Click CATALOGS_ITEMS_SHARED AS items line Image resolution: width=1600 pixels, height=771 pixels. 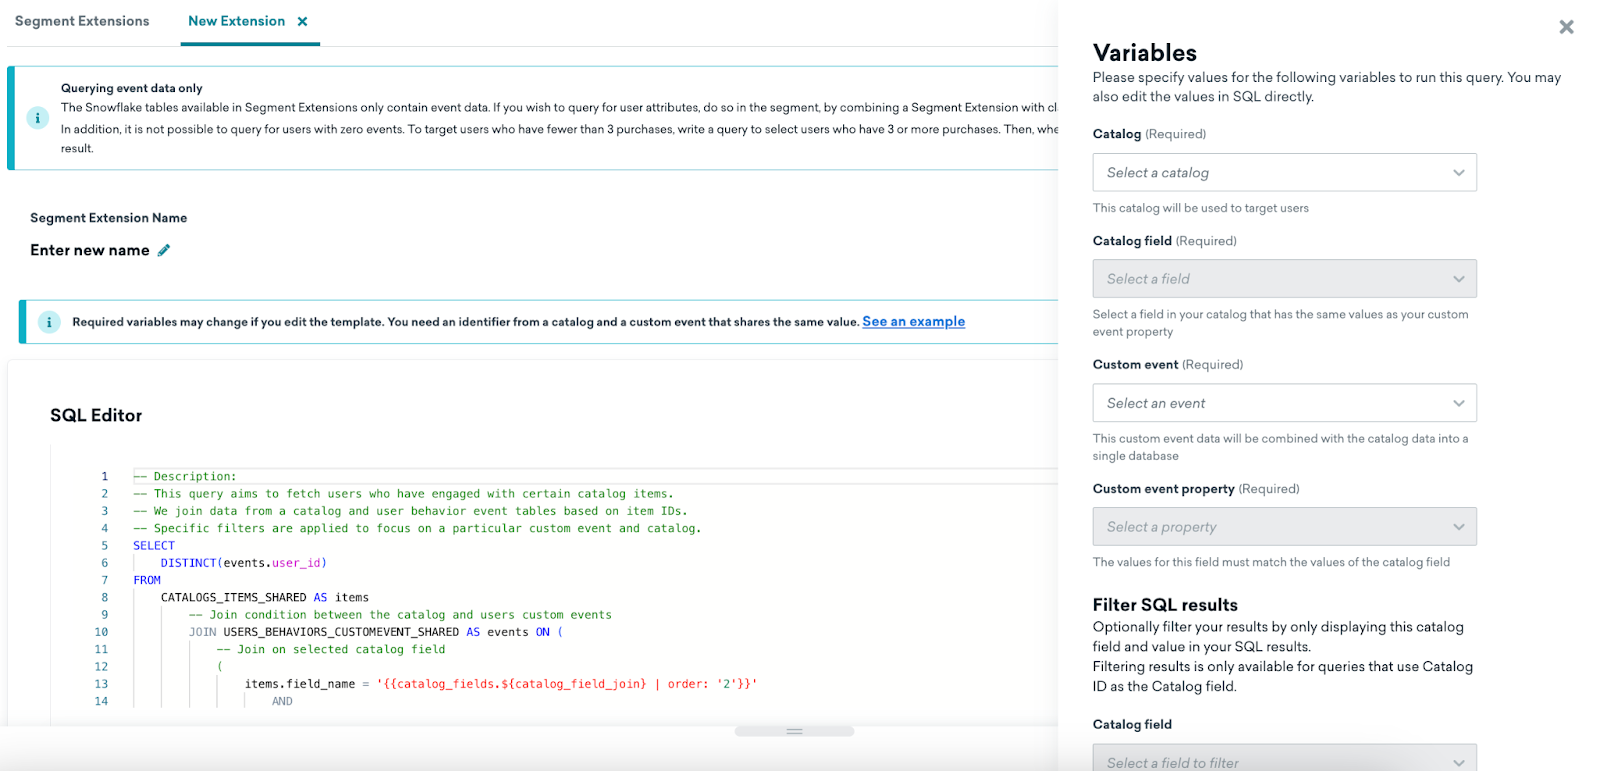coord(265,597)
